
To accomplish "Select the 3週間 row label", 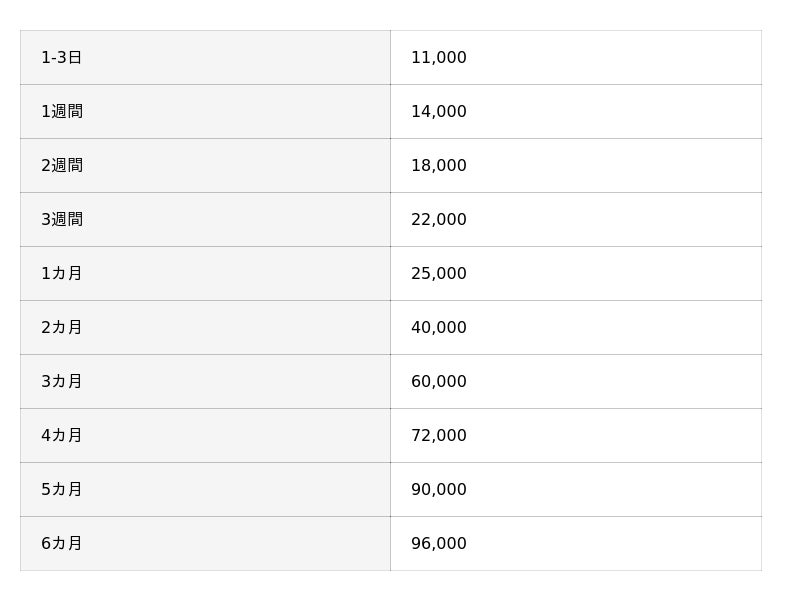I will pyautogui.click(x=62, y=220).
